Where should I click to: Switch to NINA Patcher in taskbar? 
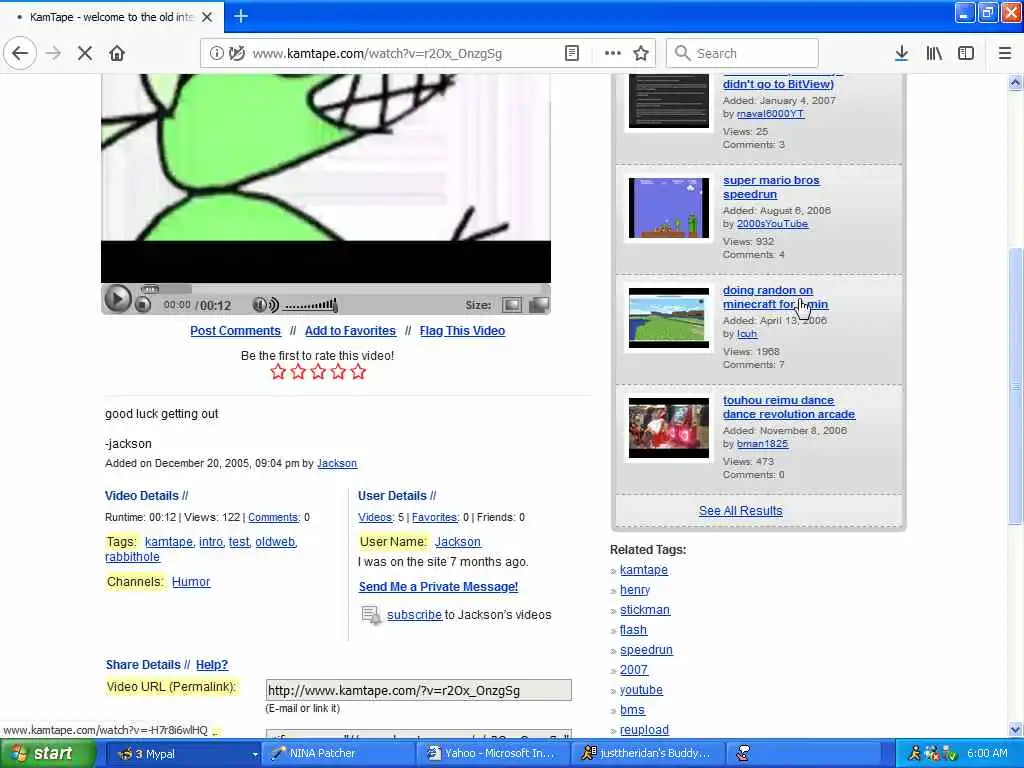(338, 754)
